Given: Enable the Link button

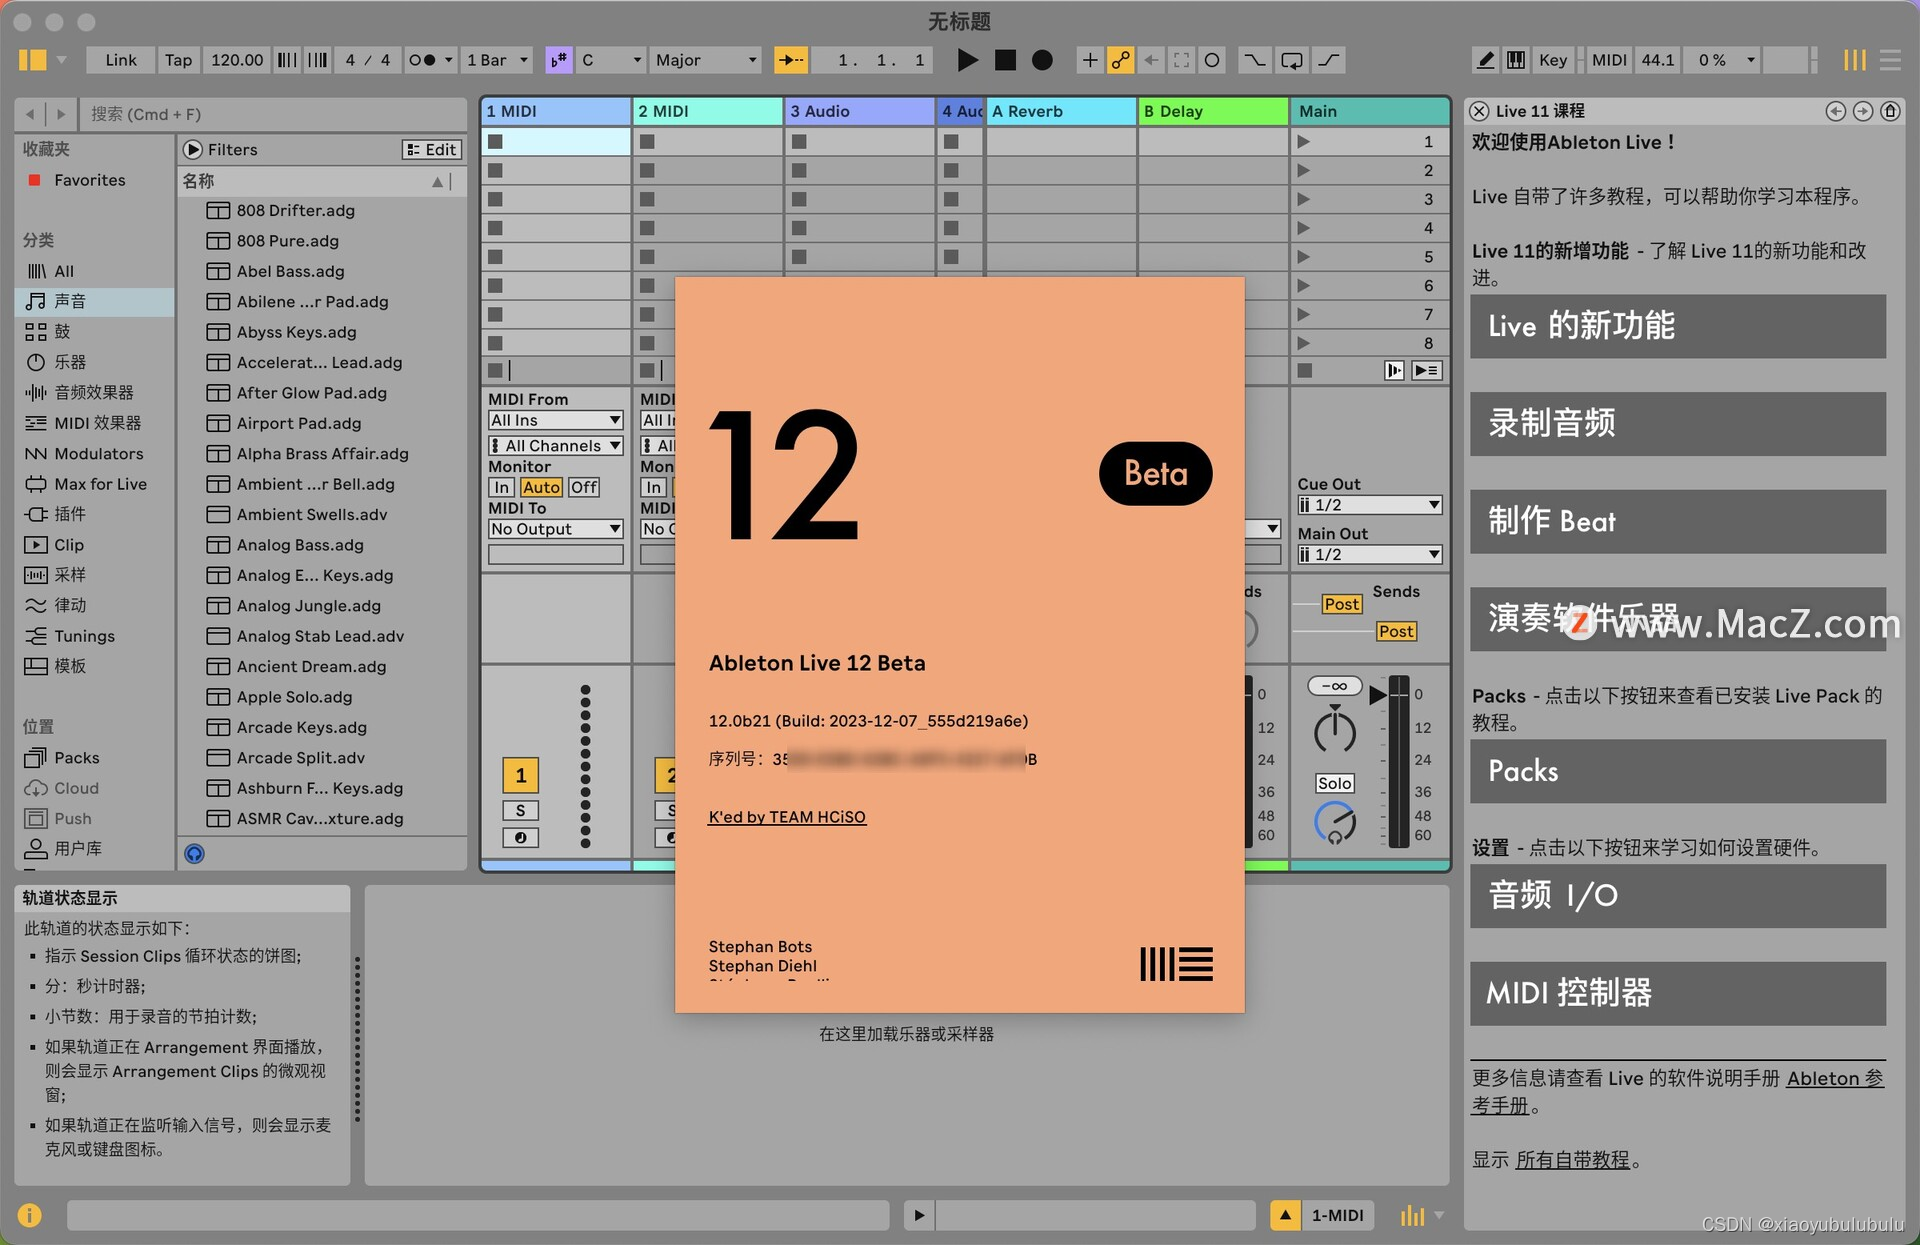Looking at the screenshot, I should [121, 60].
